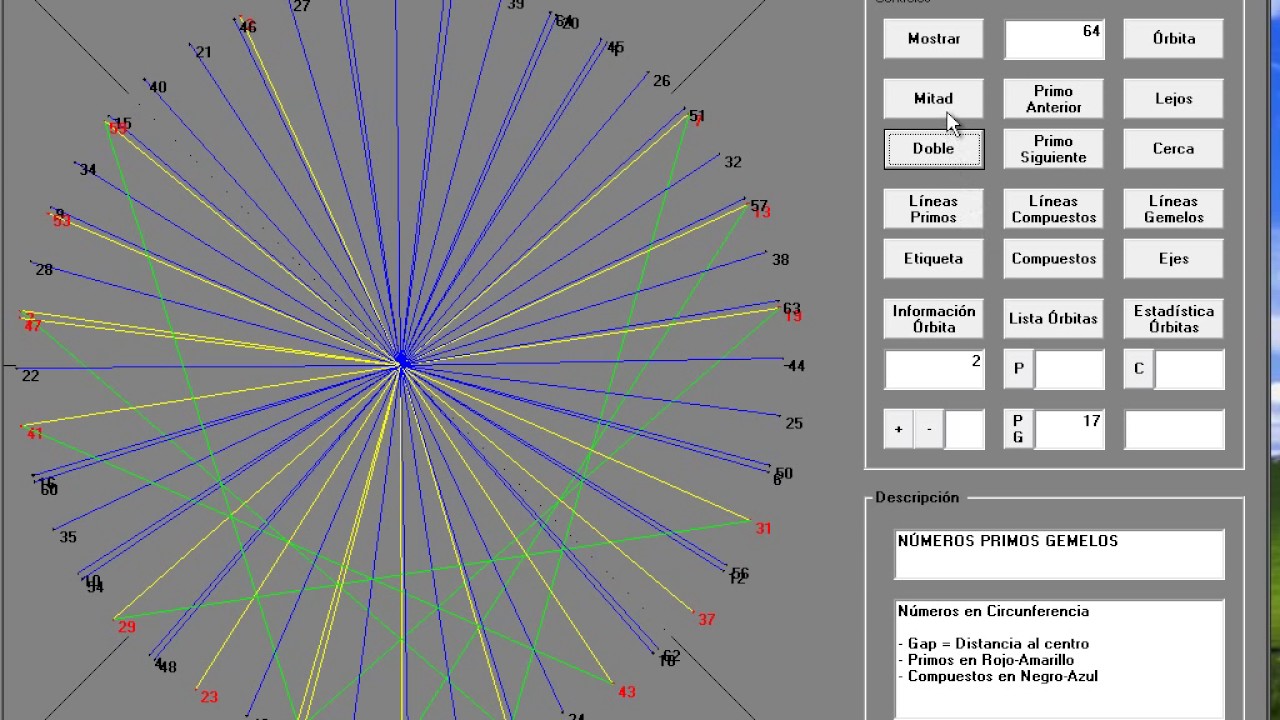Screen dimensions: 1280x720
Task: Click the black number label 40
Action: pos(157,87)
